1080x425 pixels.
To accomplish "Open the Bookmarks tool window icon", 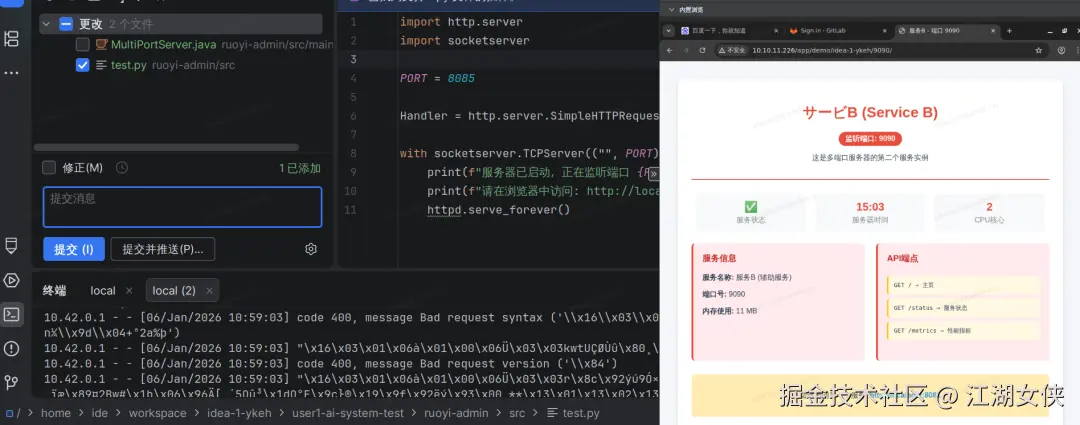I will [11, 246].
